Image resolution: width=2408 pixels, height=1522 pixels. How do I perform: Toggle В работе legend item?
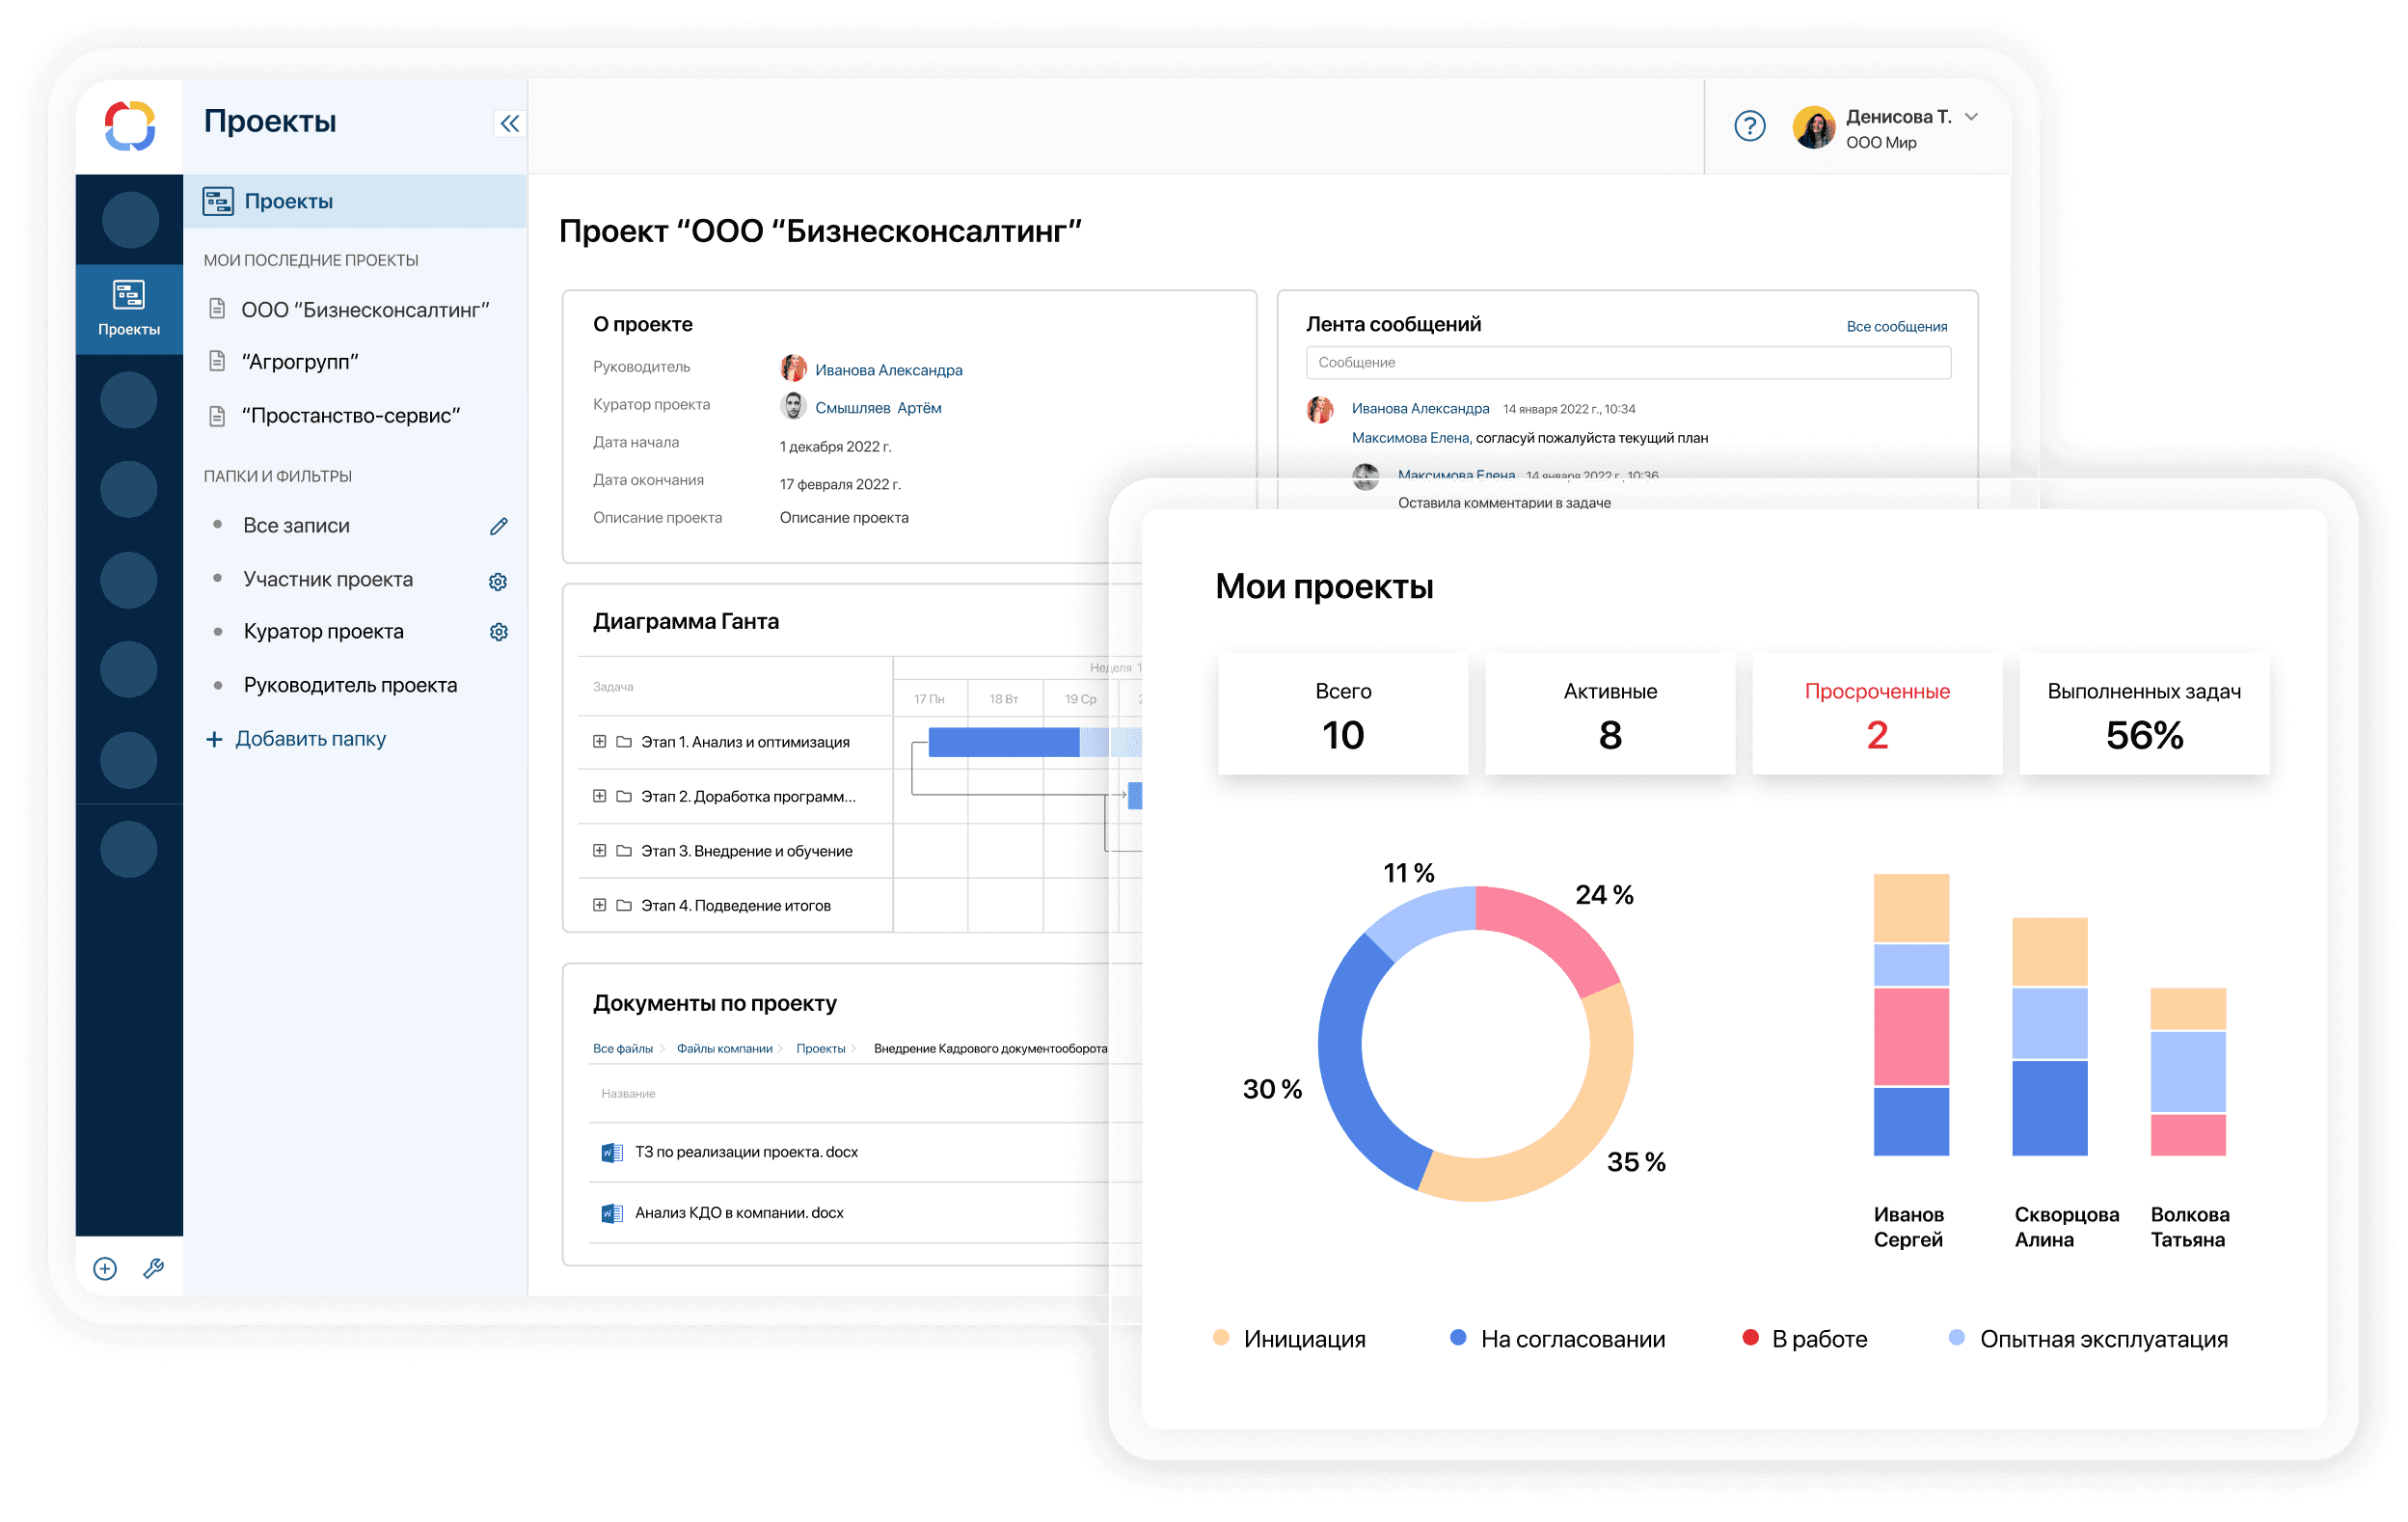[x=1805, y=1339]
